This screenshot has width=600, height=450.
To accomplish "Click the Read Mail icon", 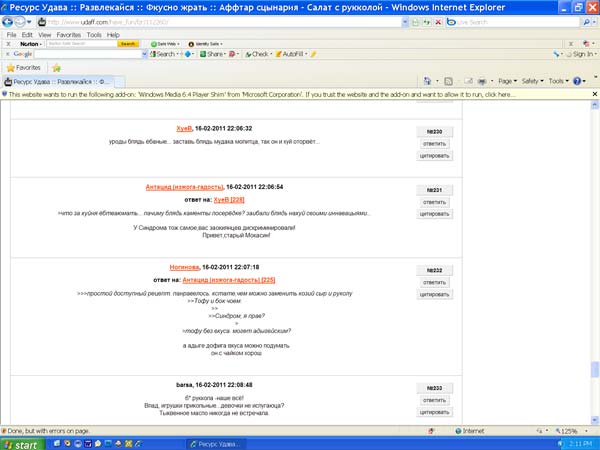I will tap(468, 81).
